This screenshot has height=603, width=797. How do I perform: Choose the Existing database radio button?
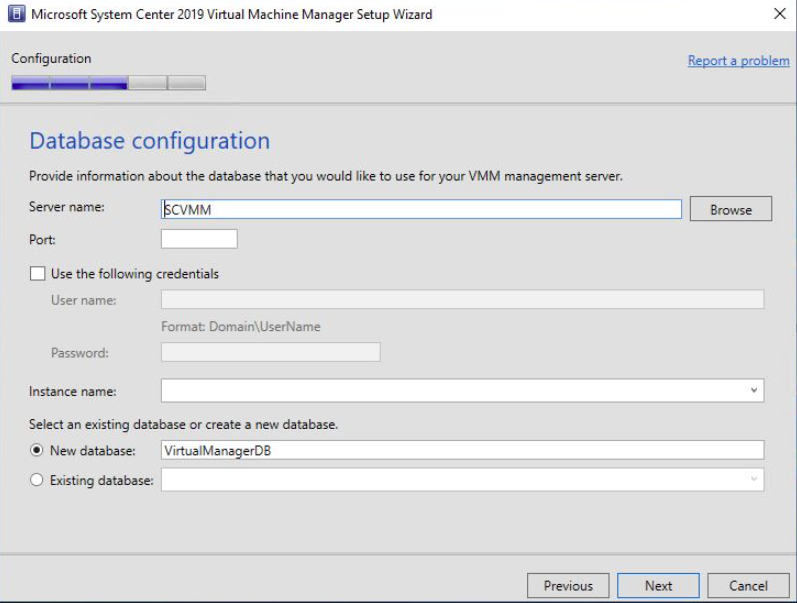37,480
